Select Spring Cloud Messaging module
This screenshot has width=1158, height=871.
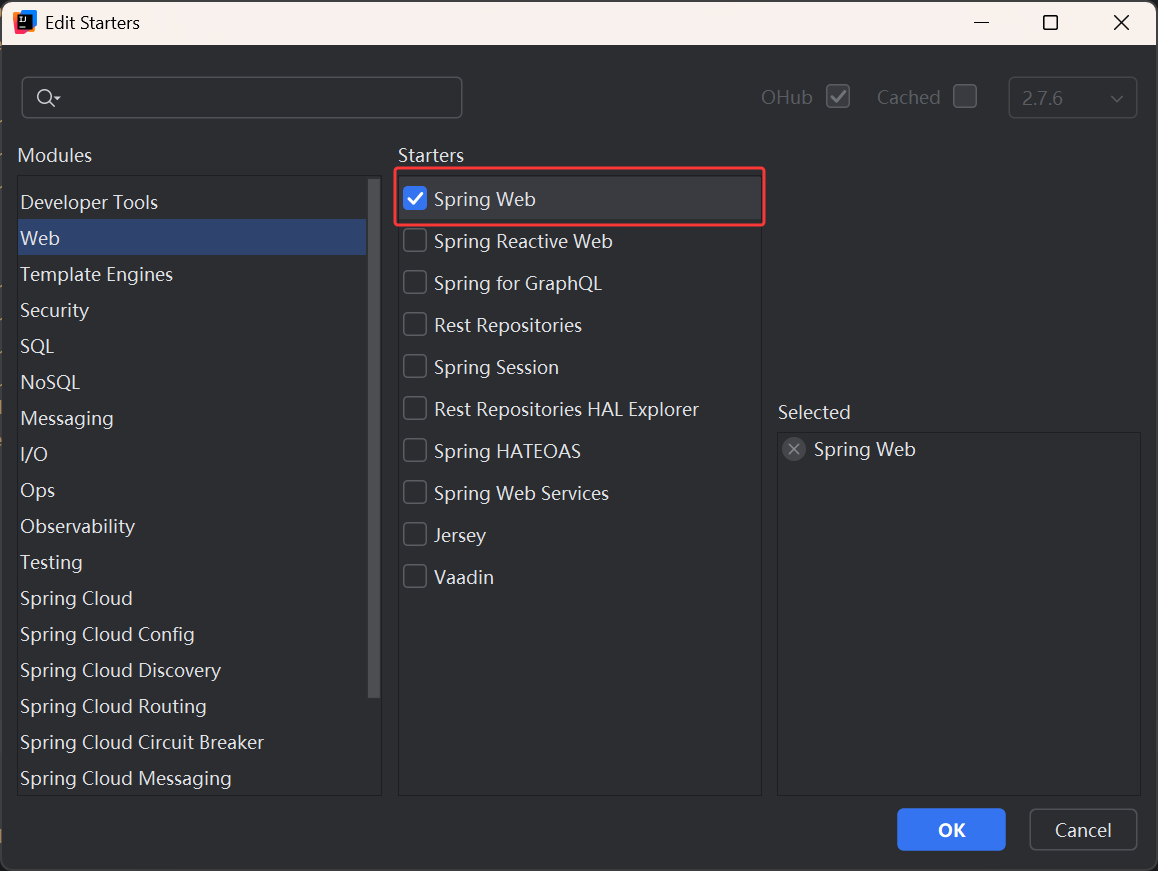pyautogui.click(x=192, y=779)
